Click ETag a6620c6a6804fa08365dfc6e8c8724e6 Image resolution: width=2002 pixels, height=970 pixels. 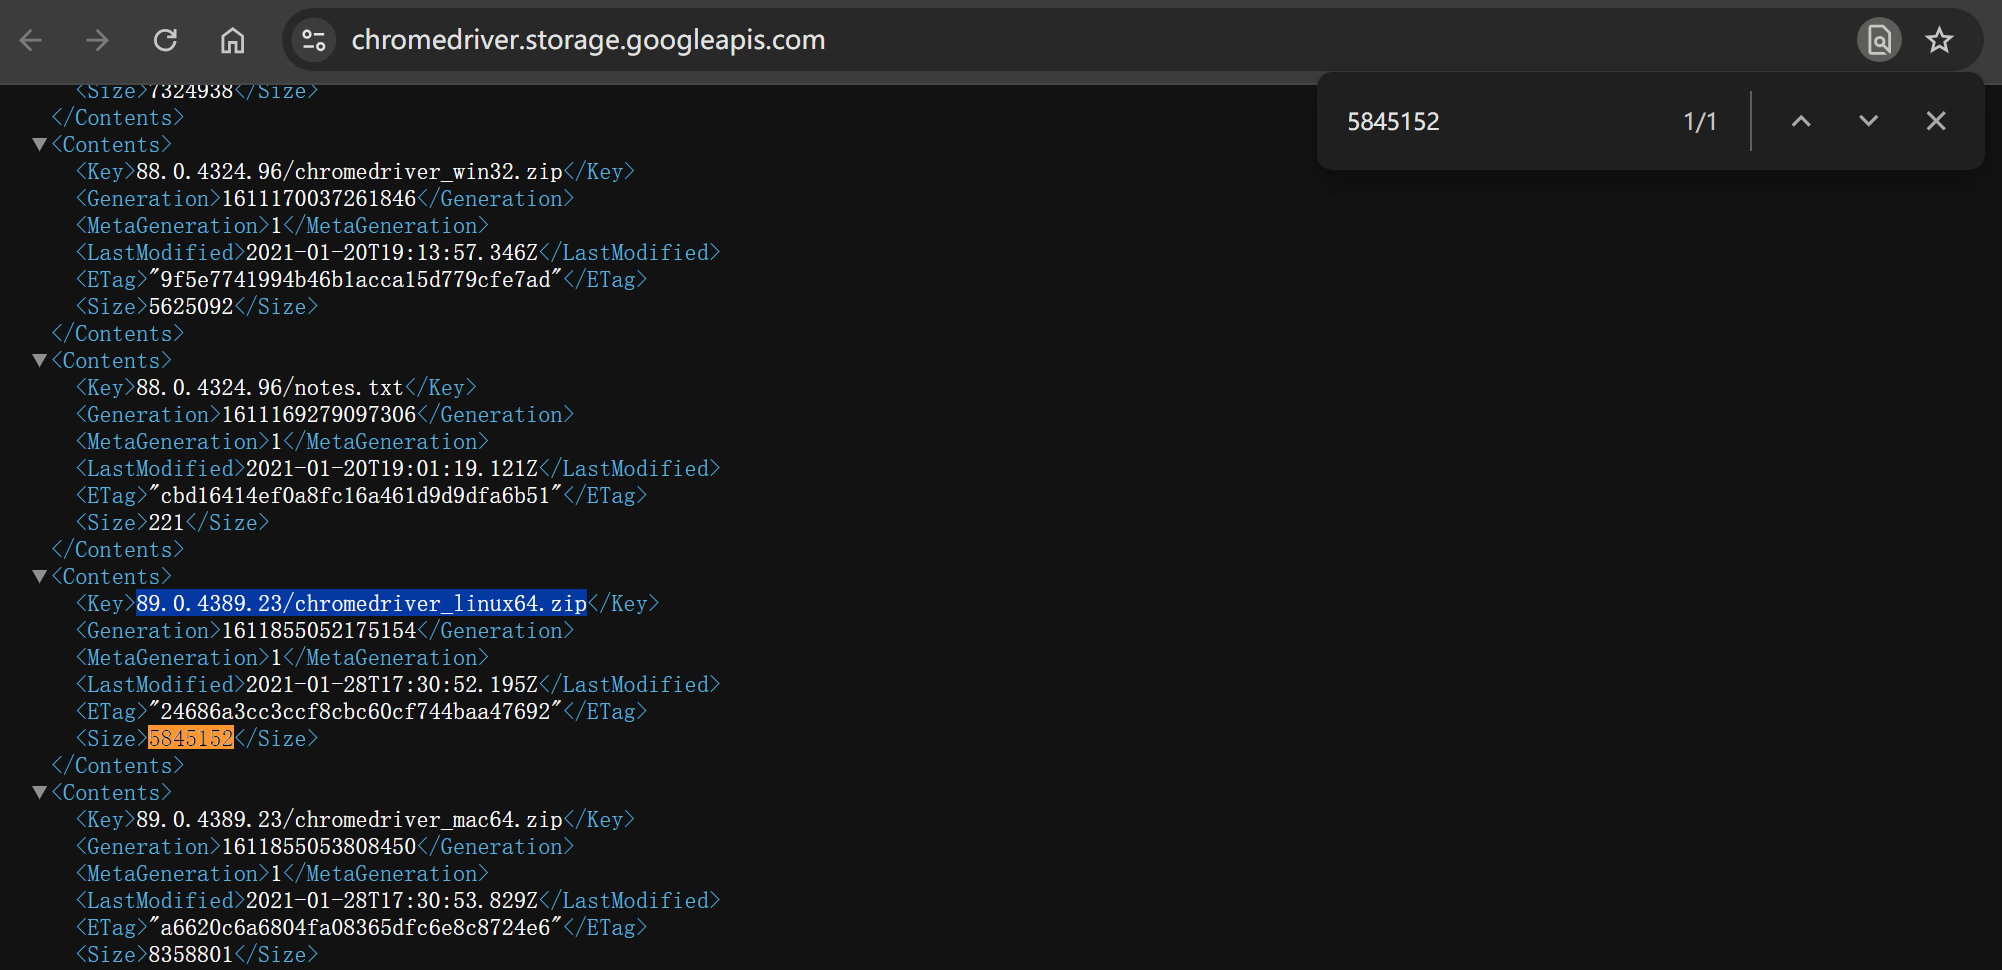coord(355,928)
